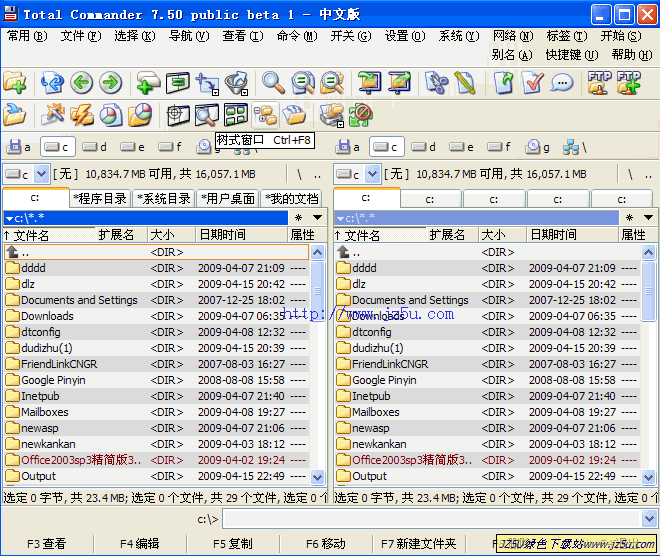Switch to *我的文档 tab
The height and width of the screenshot is (556, 660).
click(x=292, y=198)
